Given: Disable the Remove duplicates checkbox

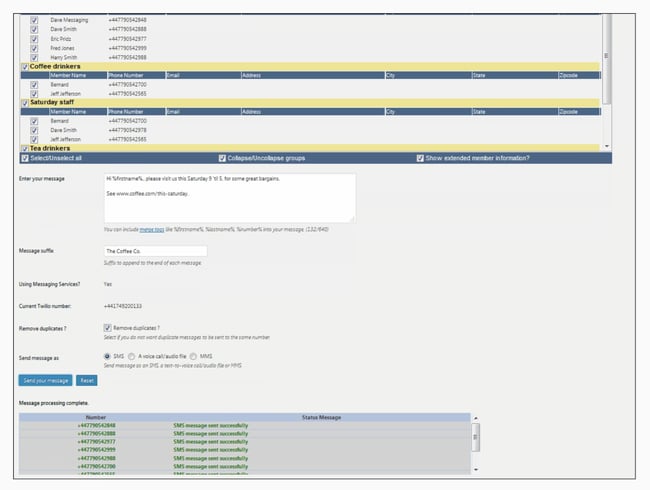Looking at the screenshot, I should click(x=107, y=328).
